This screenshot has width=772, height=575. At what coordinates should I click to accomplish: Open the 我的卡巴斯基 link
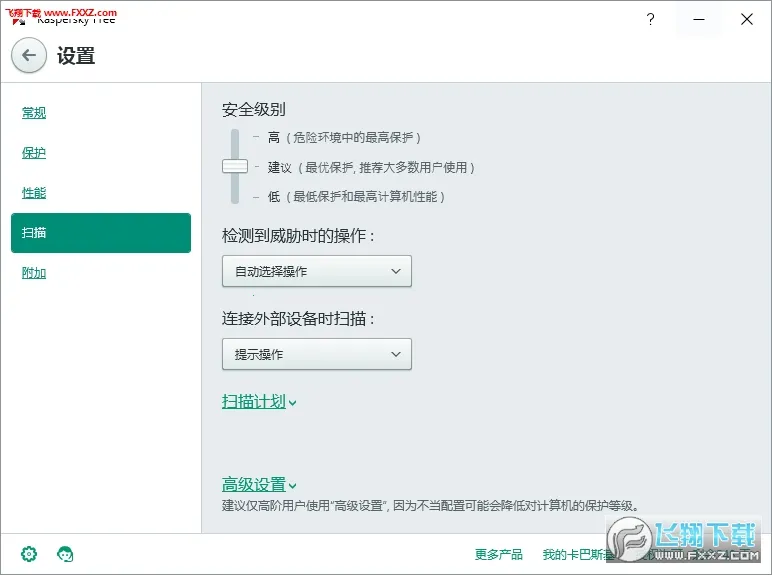pyautogui.click(x=580, y=555)
